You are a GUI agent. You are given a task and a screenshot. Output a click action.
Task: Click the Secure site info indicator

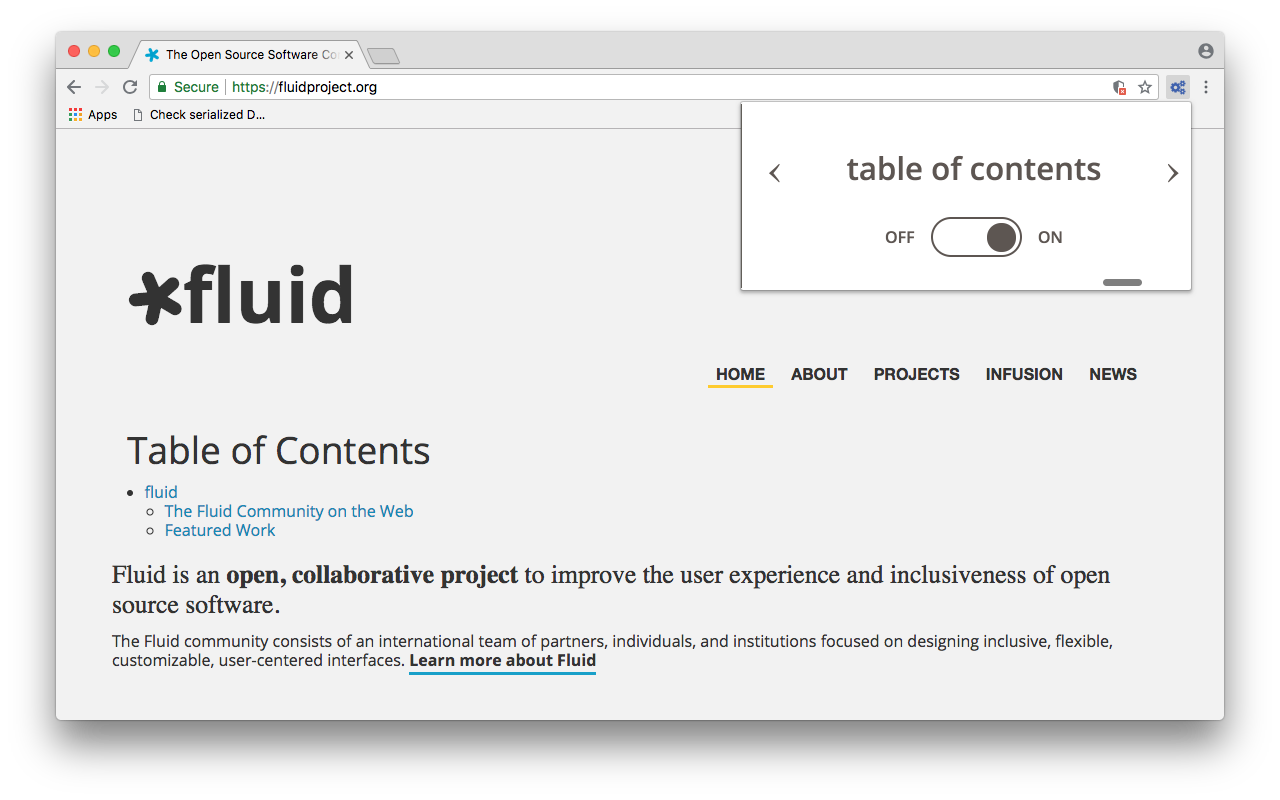[x=188, y=87]
